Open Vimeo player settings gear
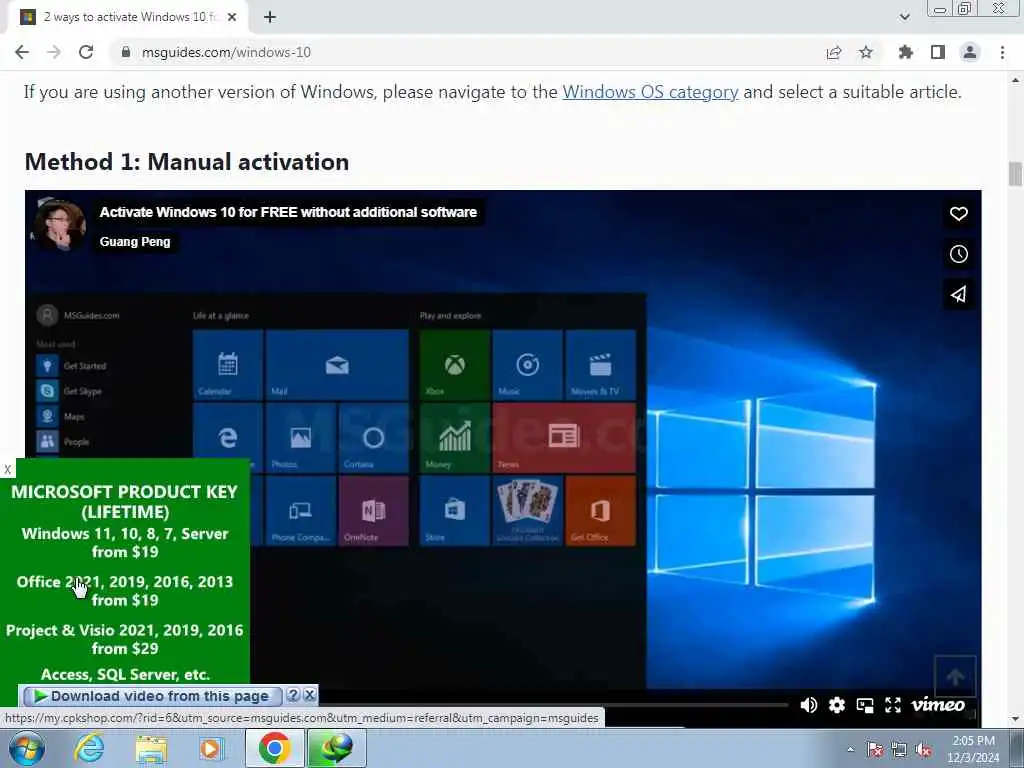 [x=837, y=705]
